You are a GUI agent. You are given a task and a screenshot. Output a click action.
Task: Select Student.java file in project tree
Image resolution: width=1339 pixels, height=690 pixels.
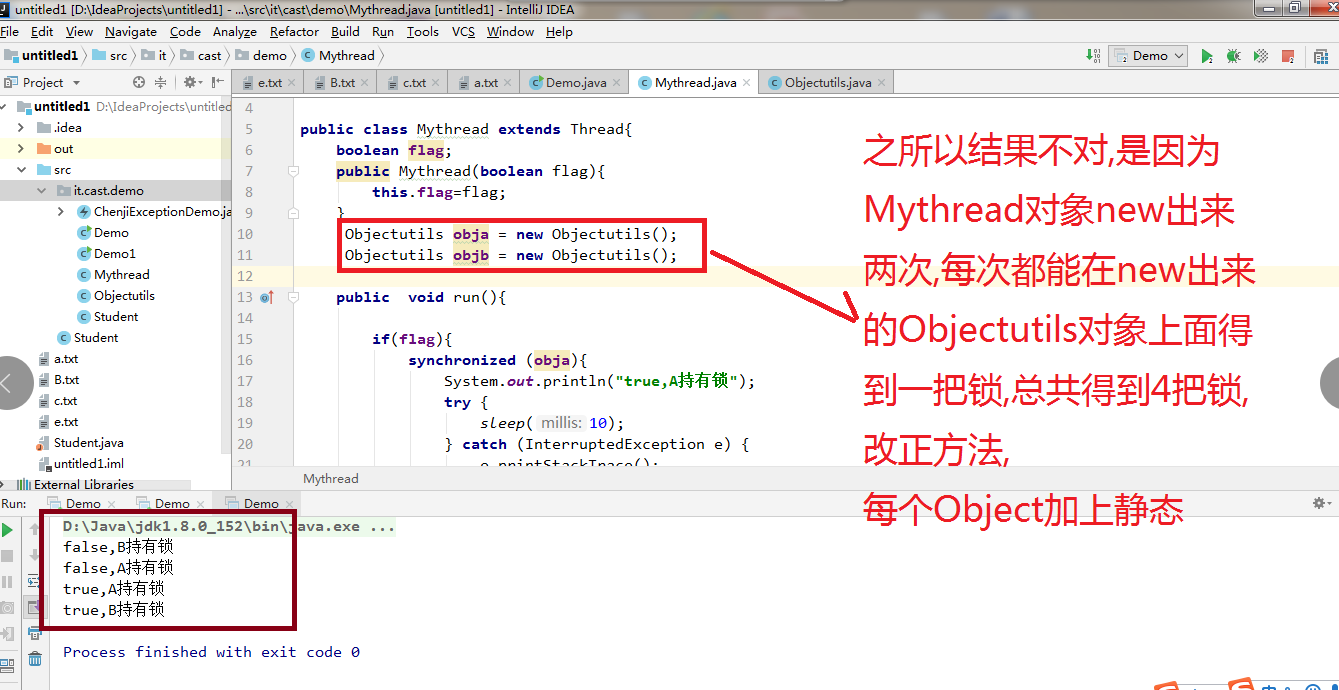88,442
